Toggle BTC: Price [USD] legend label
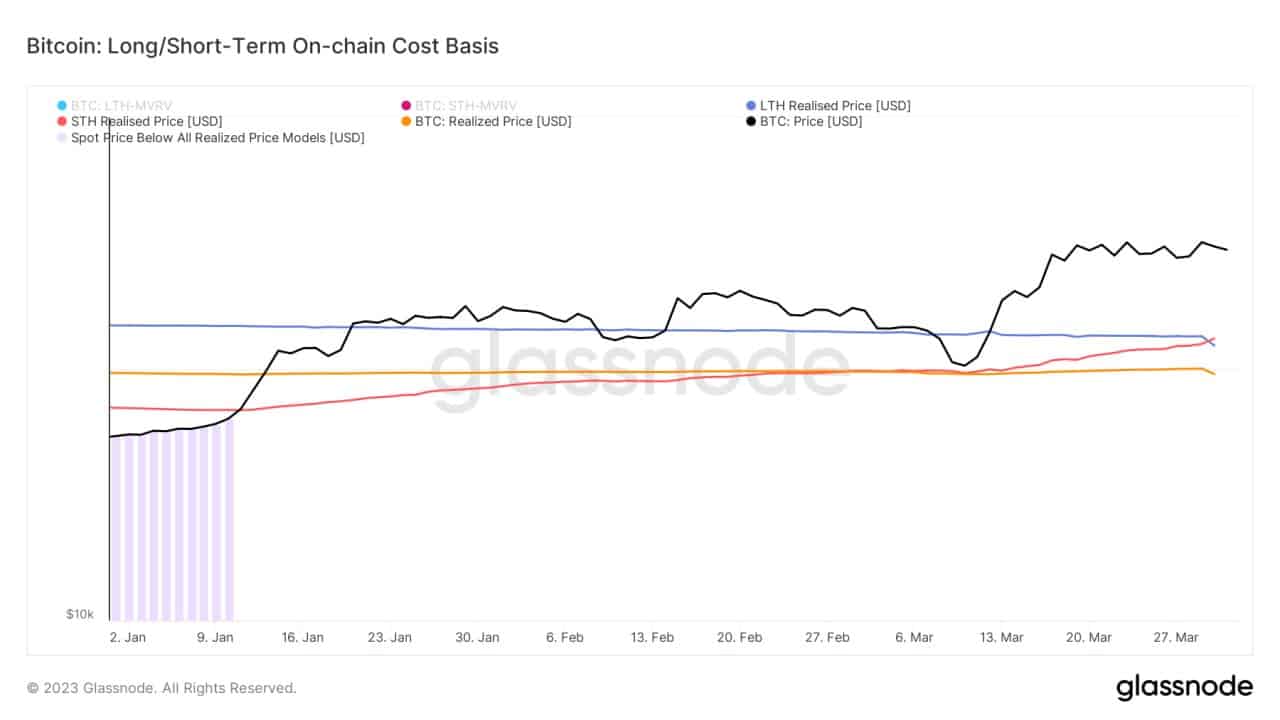 tap(811, 121)
